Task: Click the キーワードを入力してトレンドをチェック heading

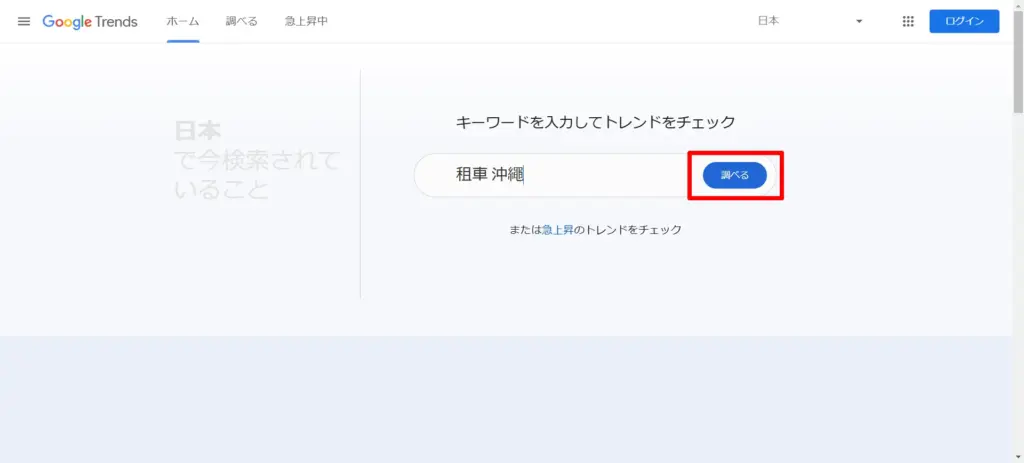Action: click(595, 122)
